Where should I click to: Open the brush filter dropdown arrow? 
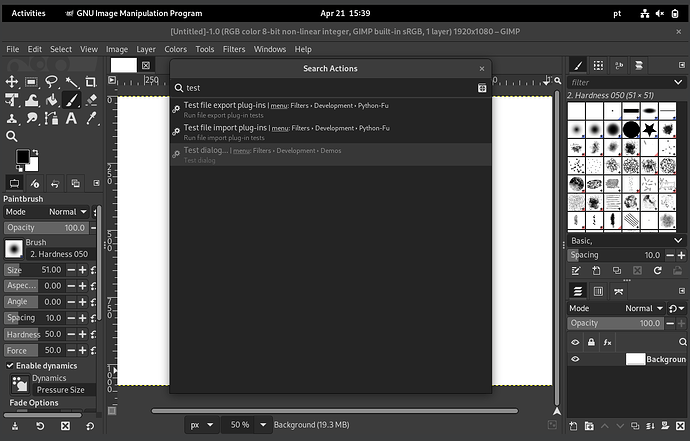678,82
